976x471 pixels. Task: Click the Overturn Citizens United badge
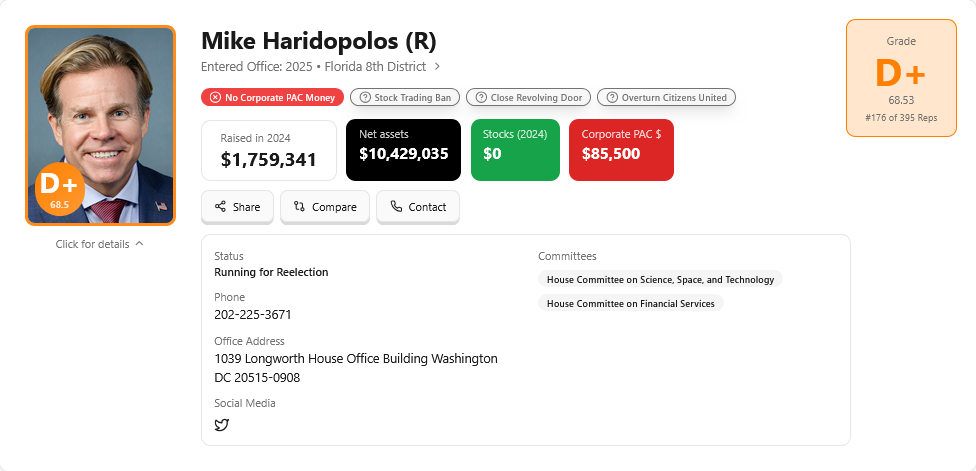coord(667,97)
